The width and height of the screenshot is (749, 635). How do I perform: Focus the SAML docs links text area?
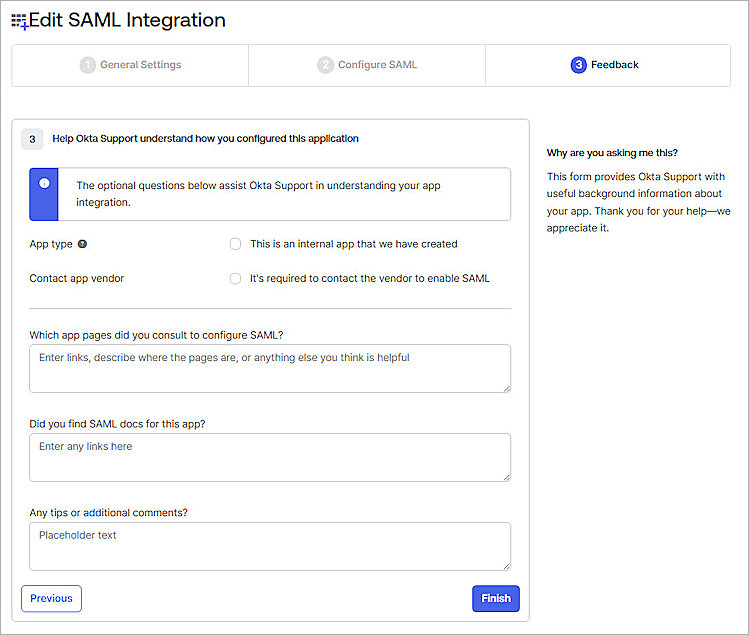(270, 458)
